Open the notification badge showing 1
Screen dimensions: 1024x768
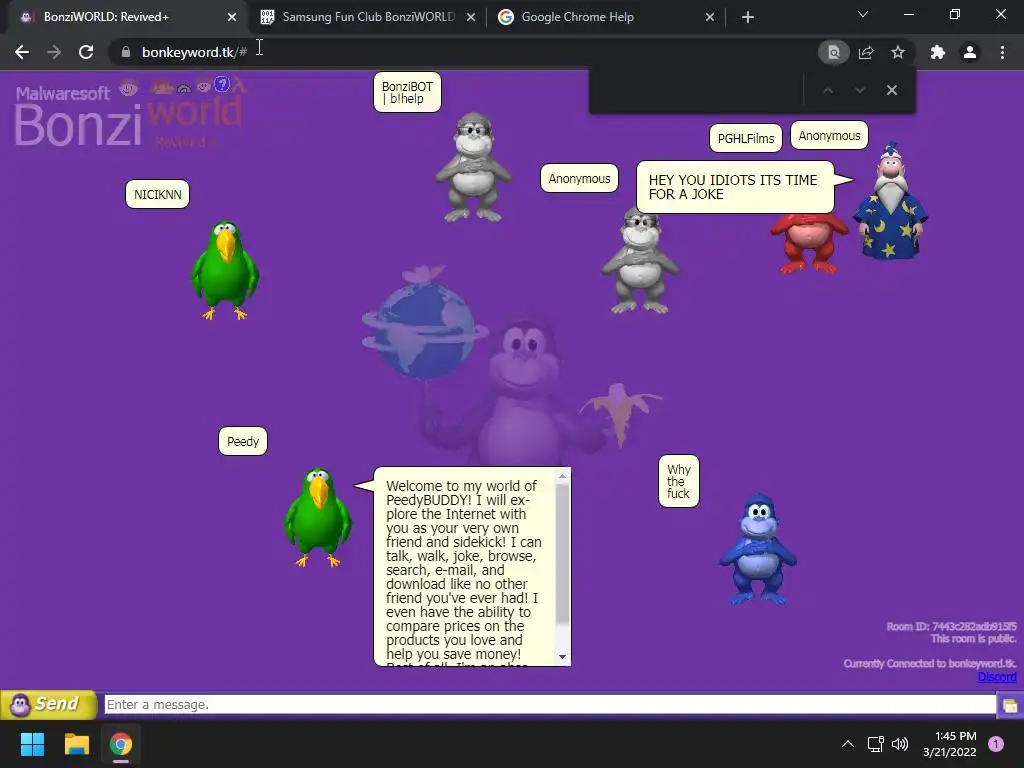click(996, 744)
